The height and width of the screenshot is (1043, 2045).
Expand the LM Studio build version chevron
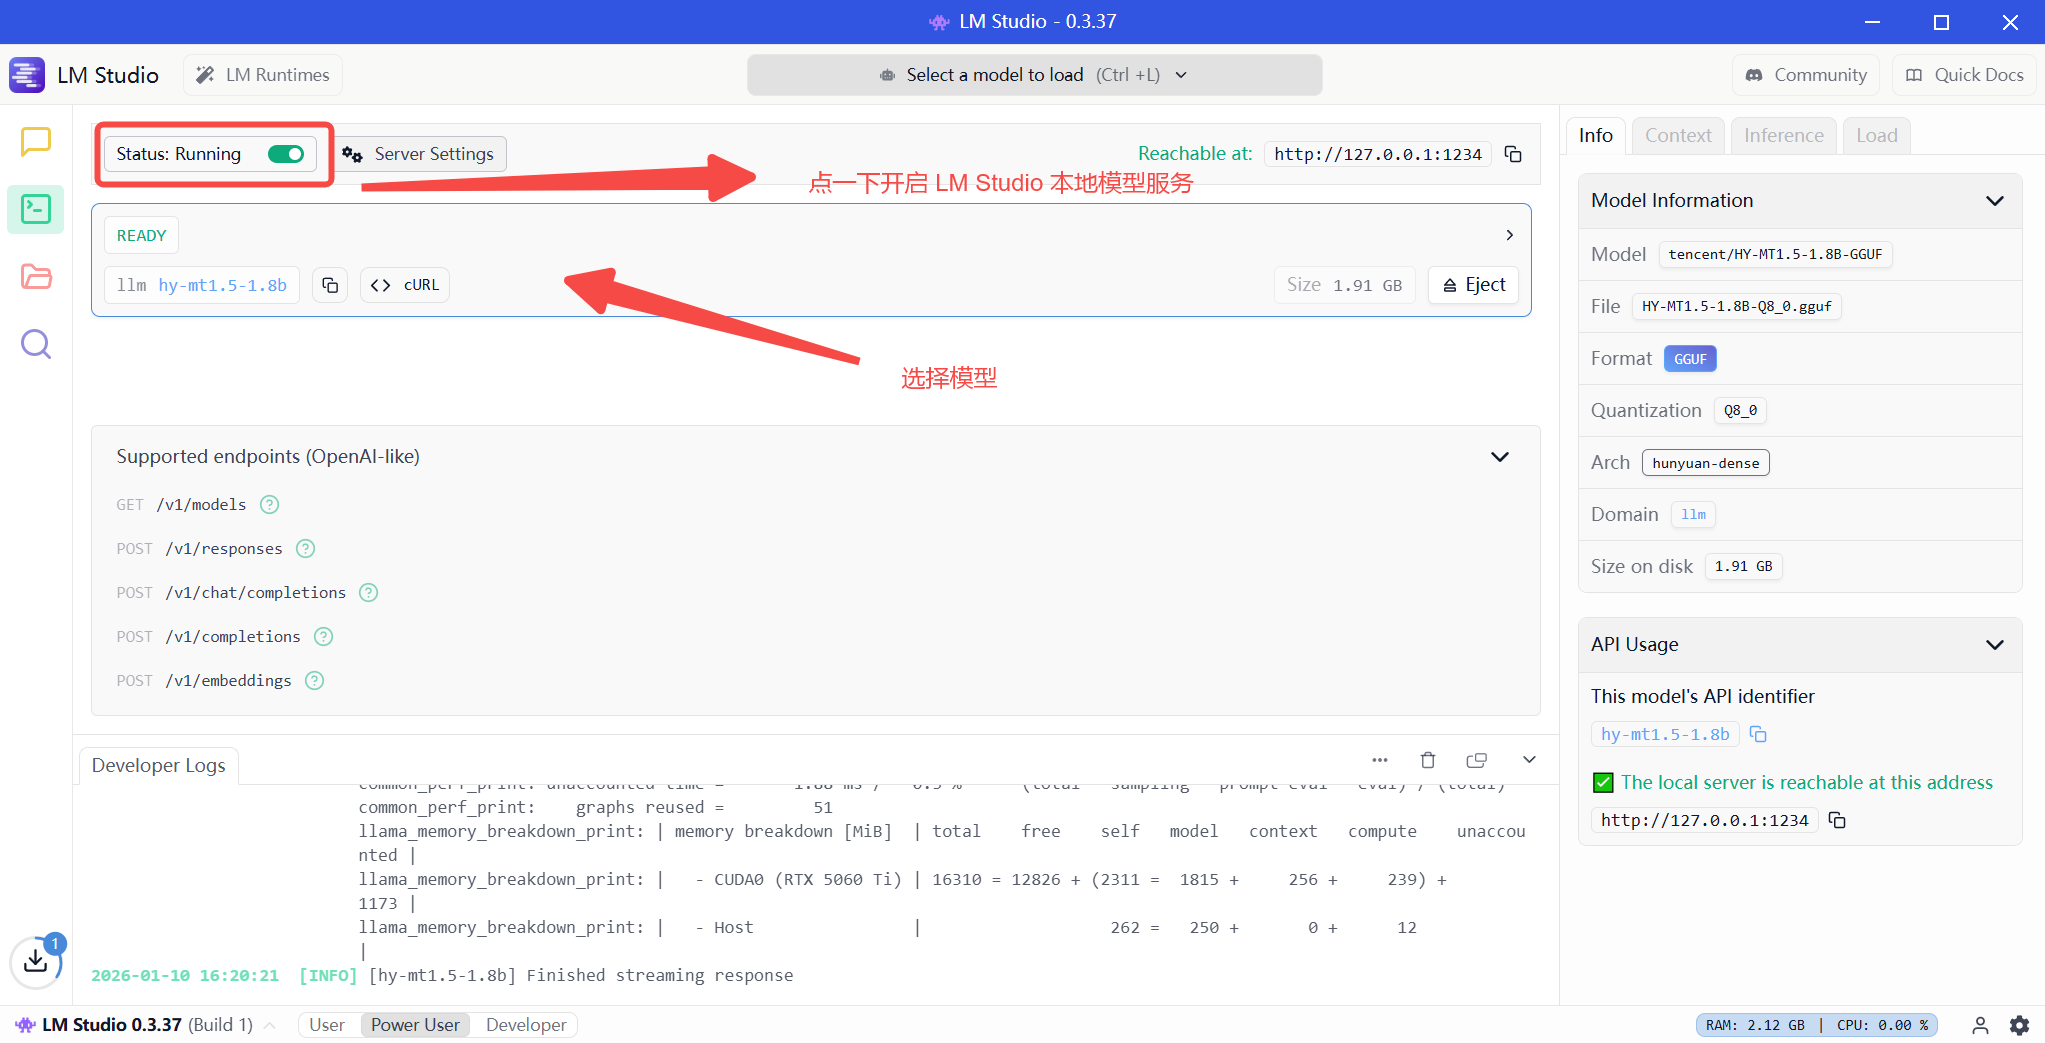coord(270,1025)
